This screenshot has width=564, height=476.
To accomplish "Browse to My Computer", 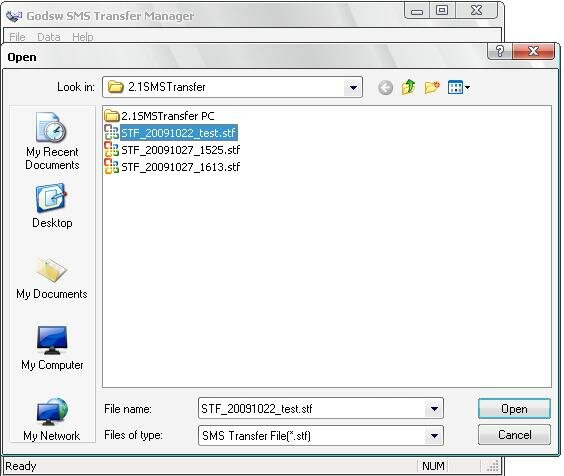I will [x=52, y=348].
